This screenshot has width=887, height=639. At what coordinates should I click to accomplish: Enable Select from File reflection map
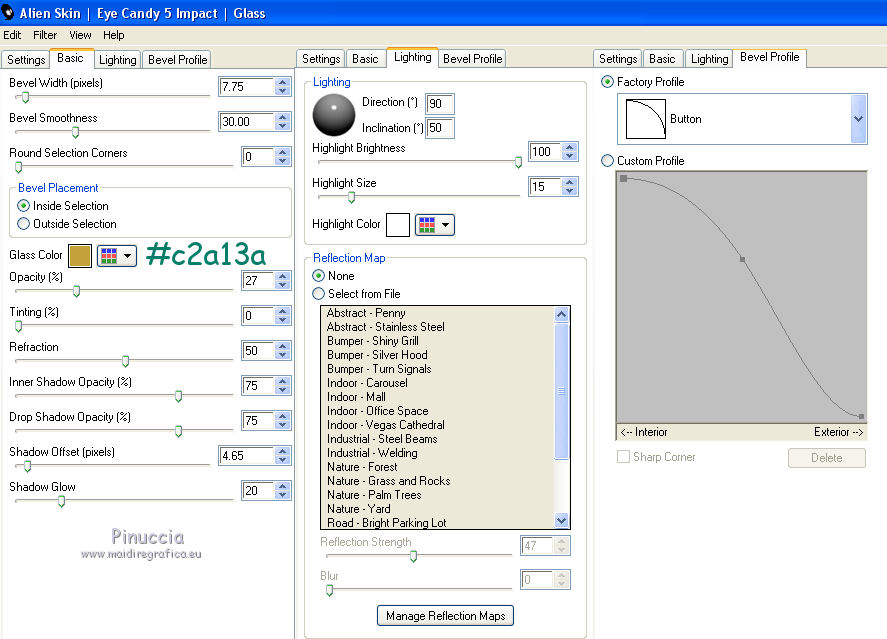[319, 294]
